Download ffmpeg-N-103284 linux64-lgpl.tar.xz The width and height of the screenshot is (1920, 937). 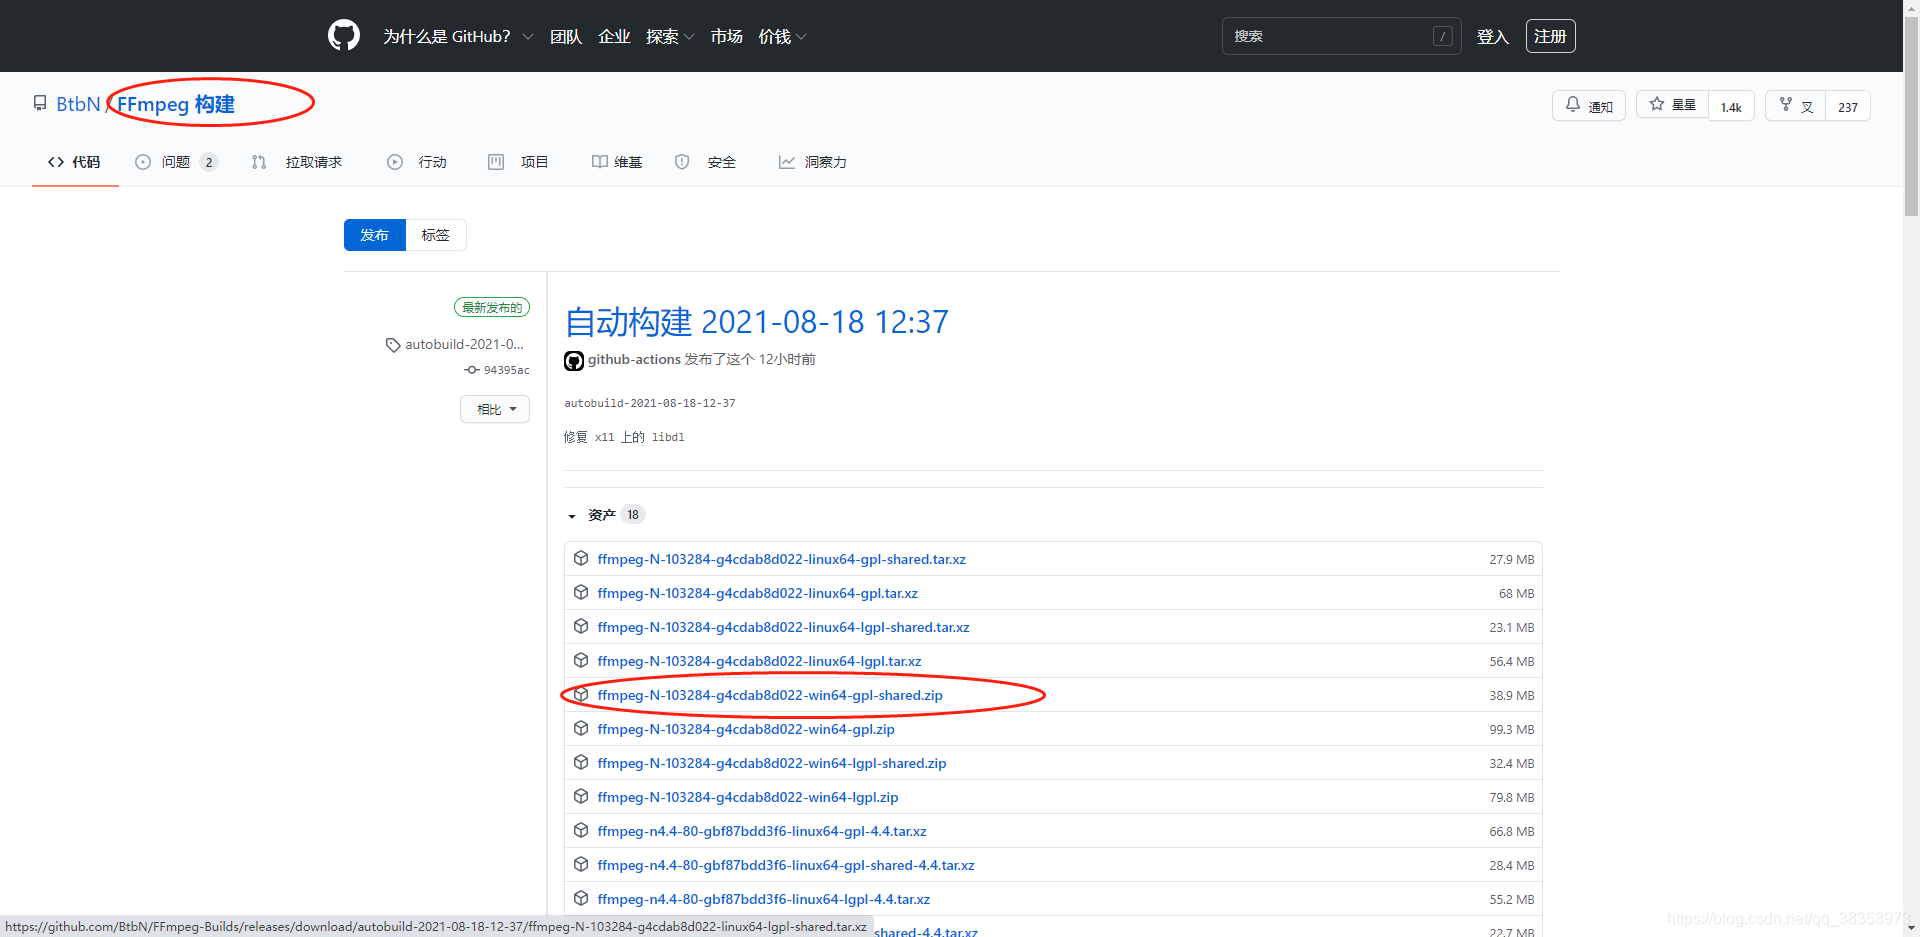[x=759, y=661]
